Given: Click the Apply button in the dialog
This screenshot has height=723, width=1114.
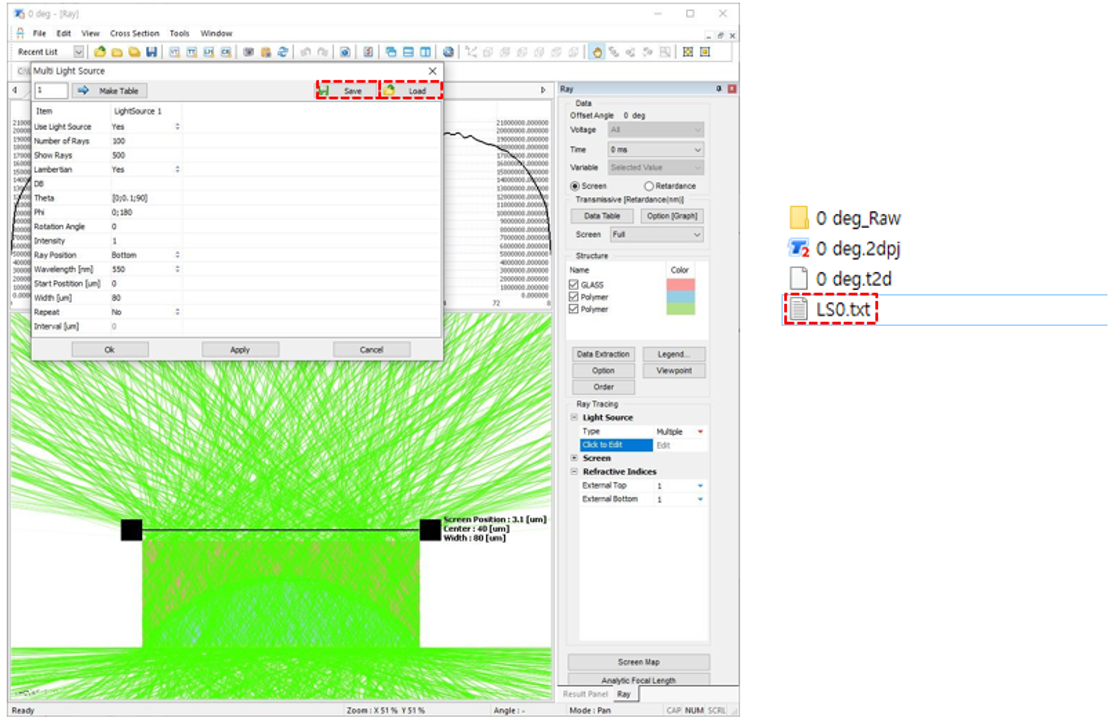Looking at the screenshot, I should (x=240, y=350).
